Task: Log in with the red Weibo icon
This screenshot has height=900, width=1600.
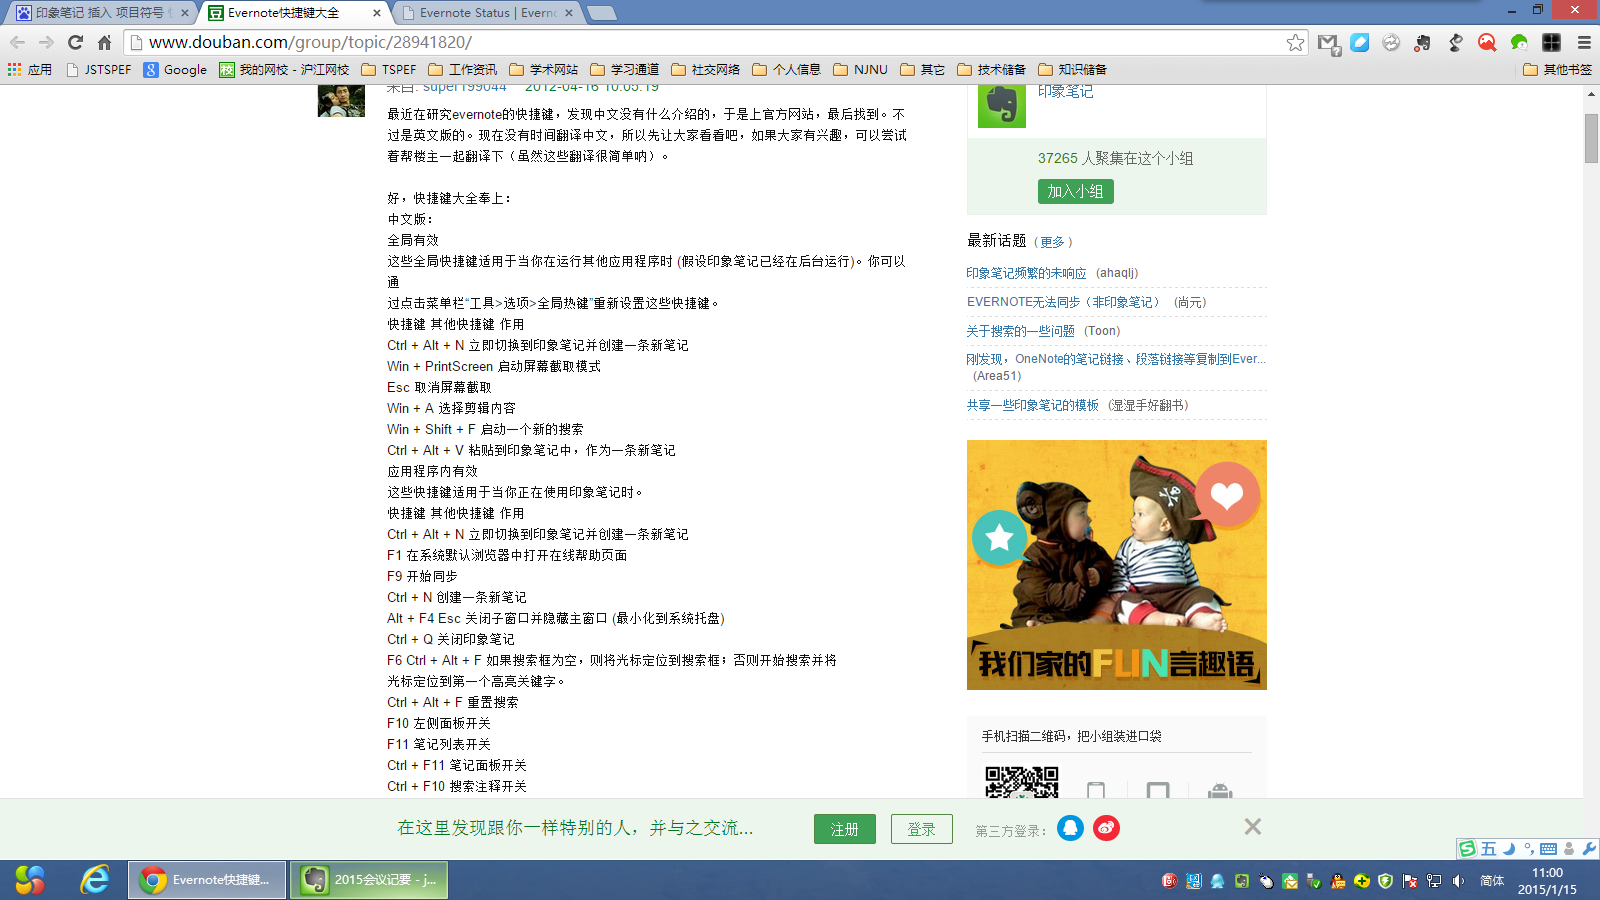Action: click(1106, 828)
